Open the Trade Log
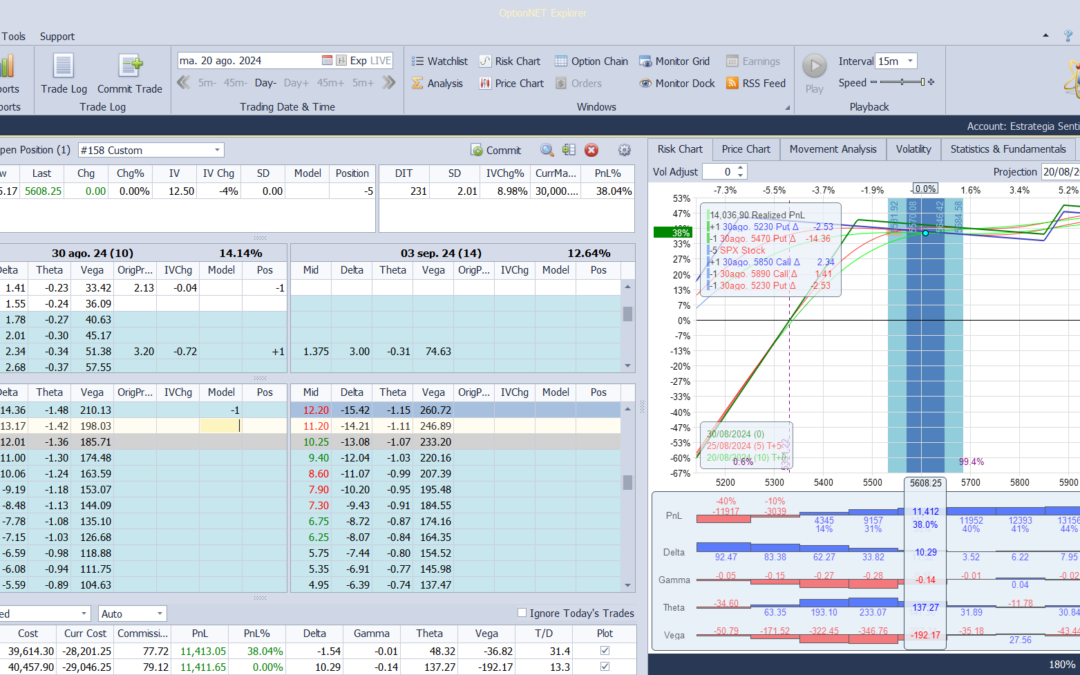 pyautogui.click(x=63, y=74)
